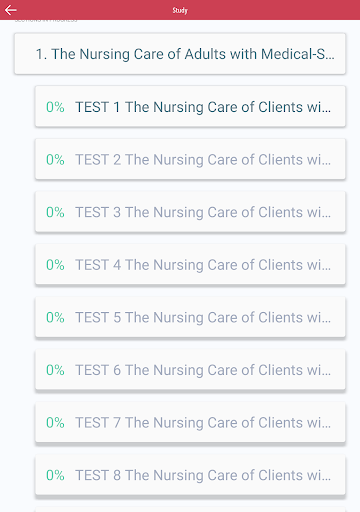Tap the back arrow icon
The image size is (360, 512).
pos(11,10)
